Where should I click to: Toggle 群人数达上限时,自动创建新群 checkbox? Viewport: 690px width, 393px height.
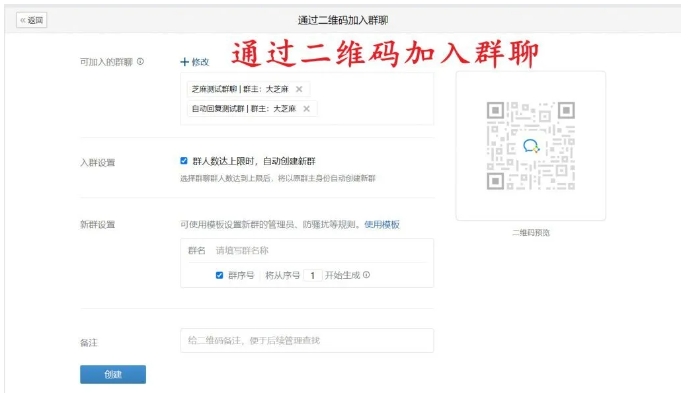pos(184,161)
